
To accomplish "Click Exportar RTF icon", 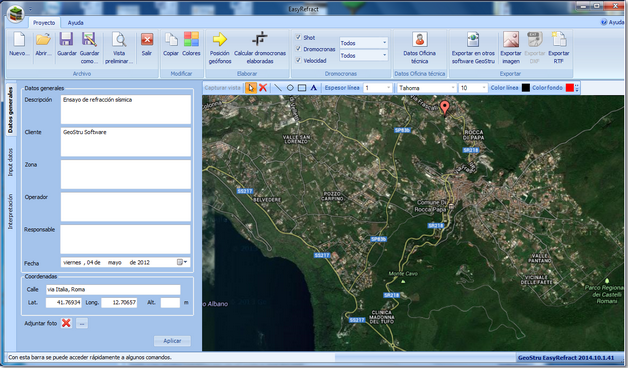I will tap(559, 40).
